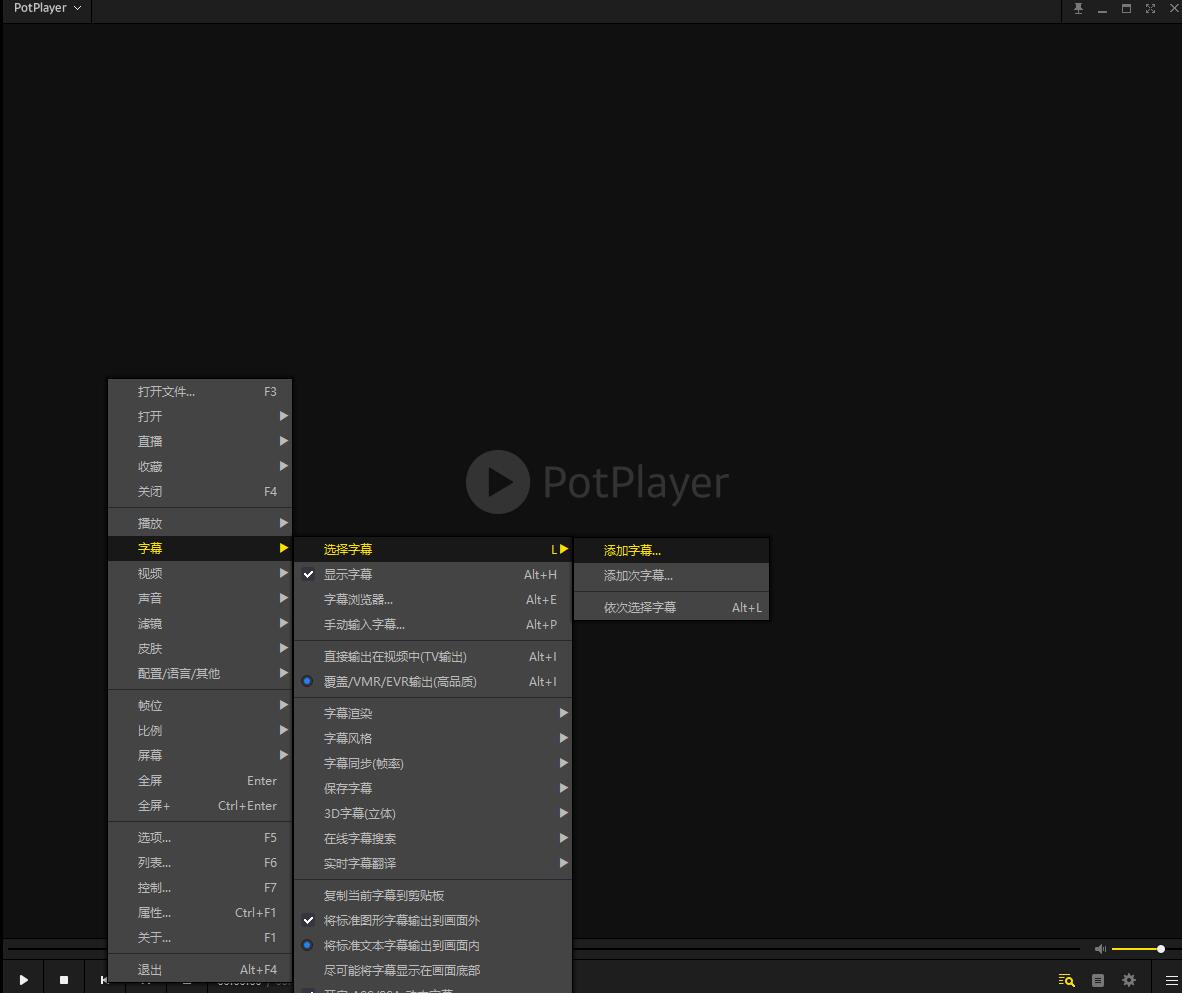1182x993 pixels.
Task: Open the playlist panel icon
Action: pos(1098,979)
